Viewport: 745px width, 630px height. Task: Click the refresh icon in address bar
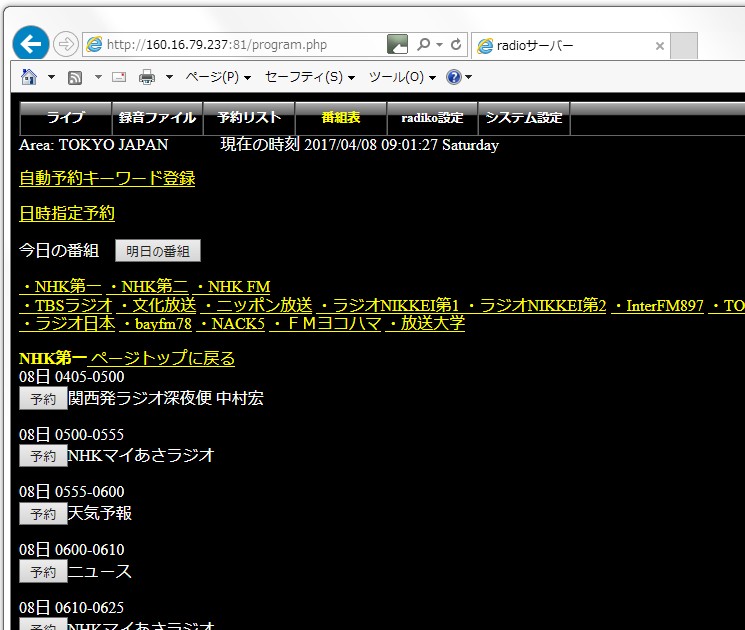[x=456, y=44]
